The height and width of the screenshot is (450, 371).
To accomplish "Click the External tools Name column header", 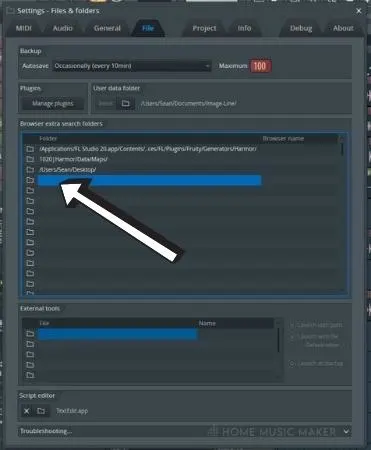I will pos(207,323).
